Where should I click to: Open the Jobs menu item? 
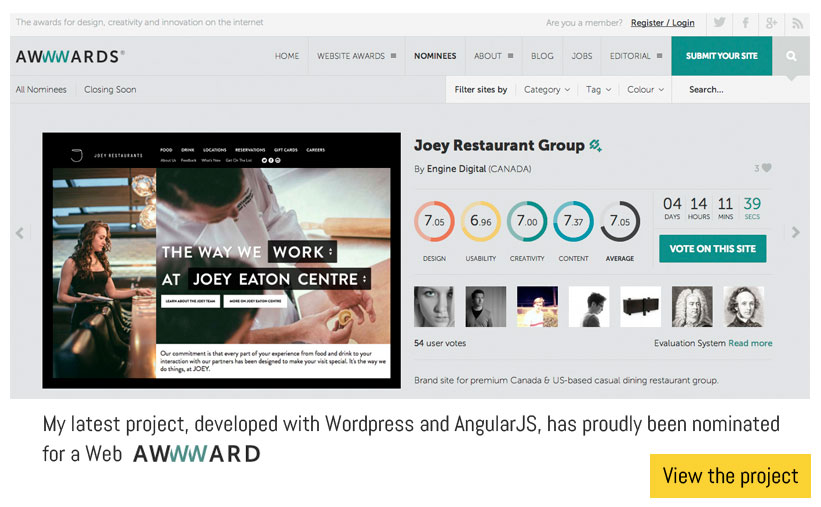tap(582, 56)
